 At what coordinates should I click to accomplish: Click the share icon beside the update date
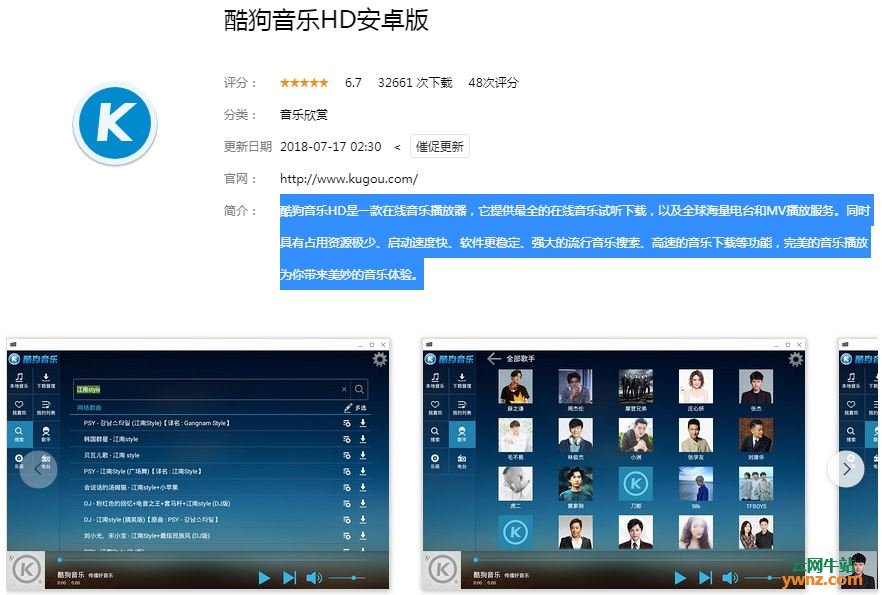[397, 147]
